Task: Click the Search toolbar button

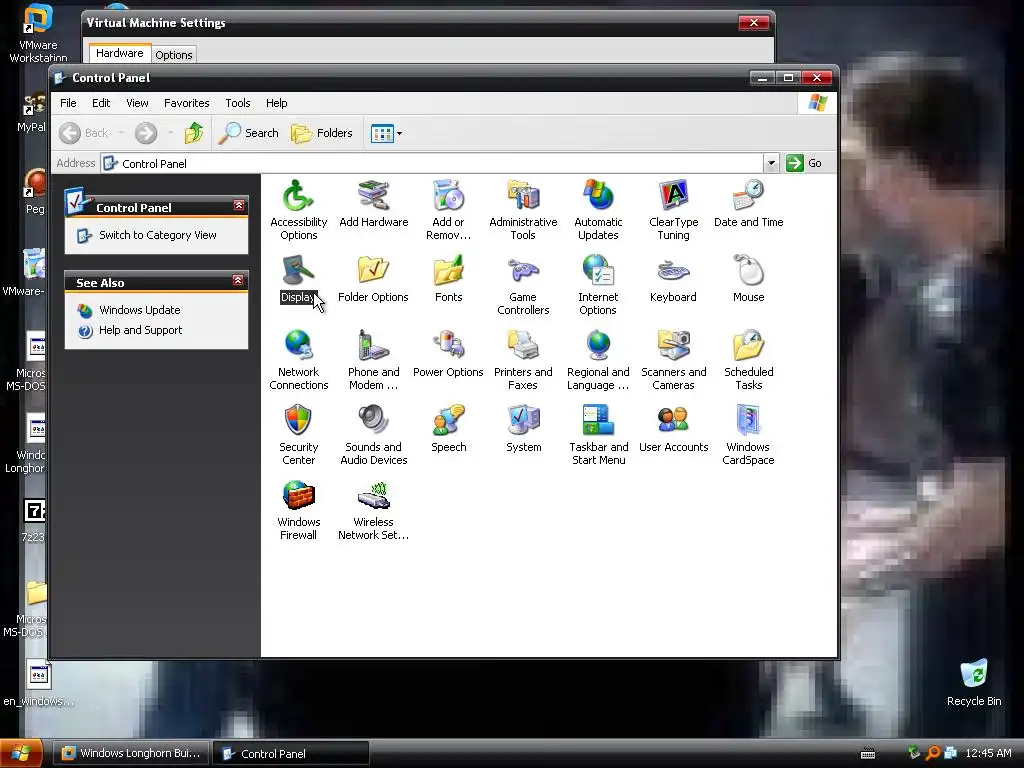Action: pos(249,133)
